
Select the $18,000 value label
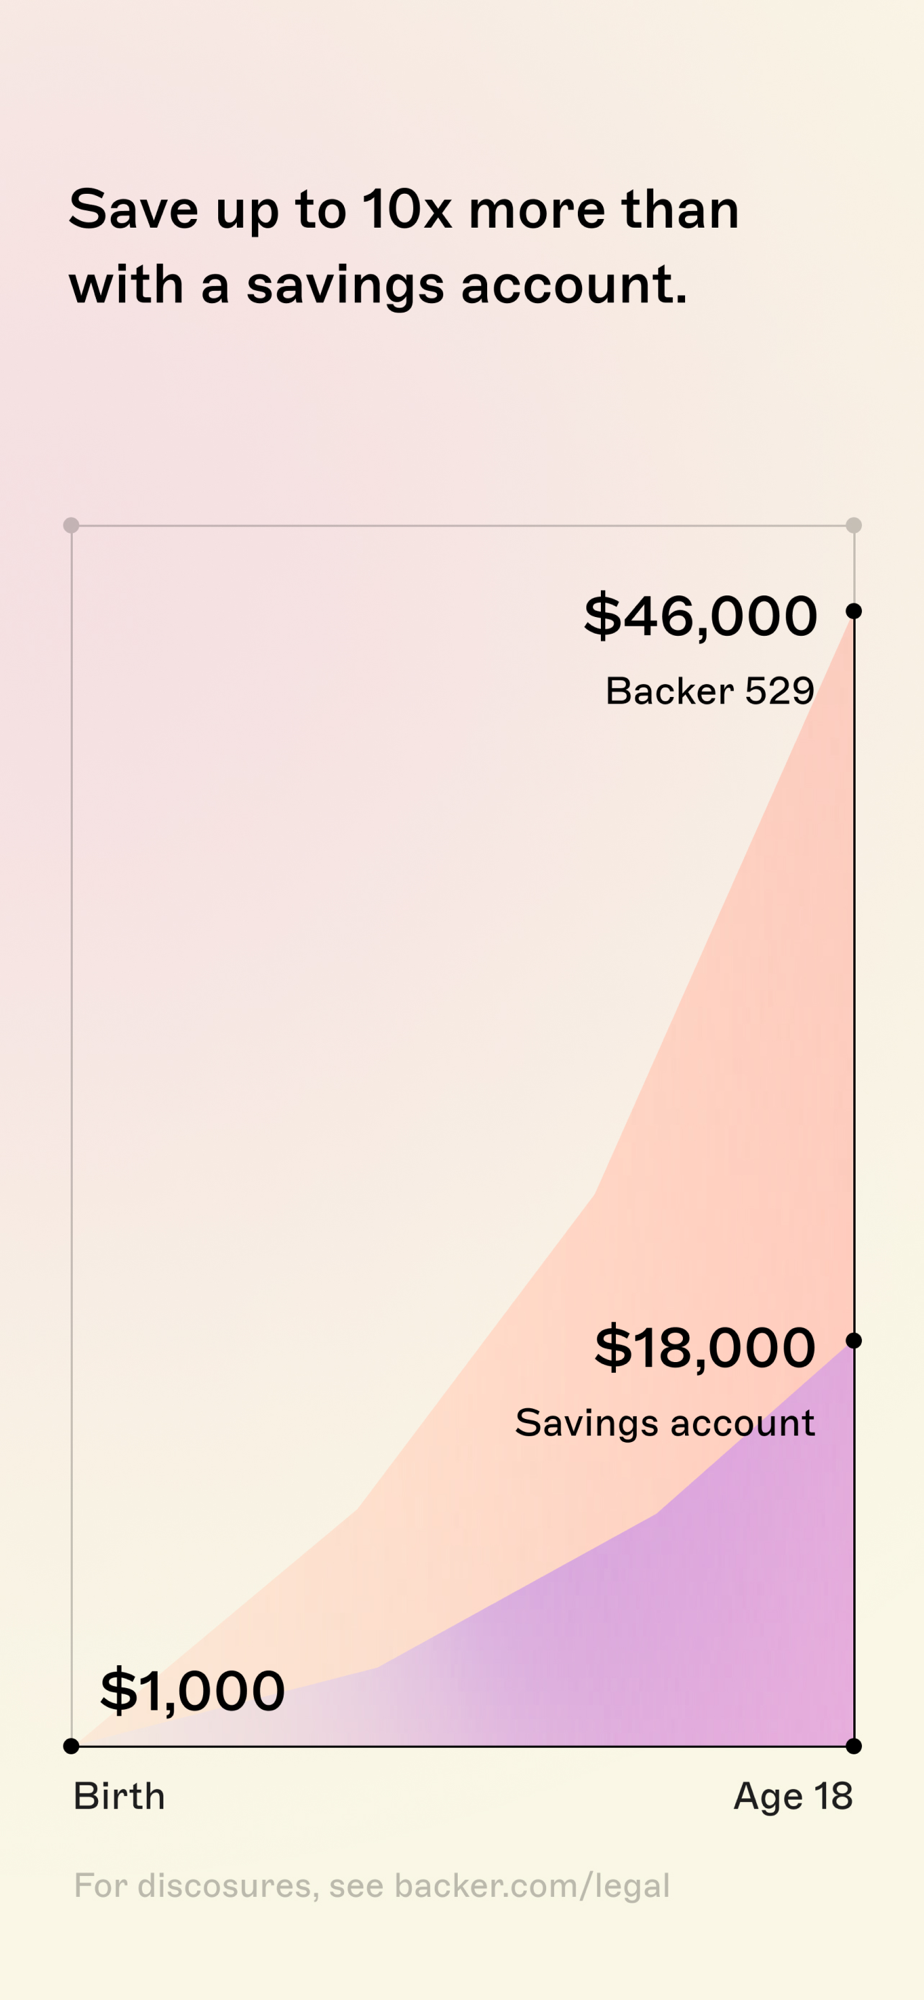click(705, 1347)
